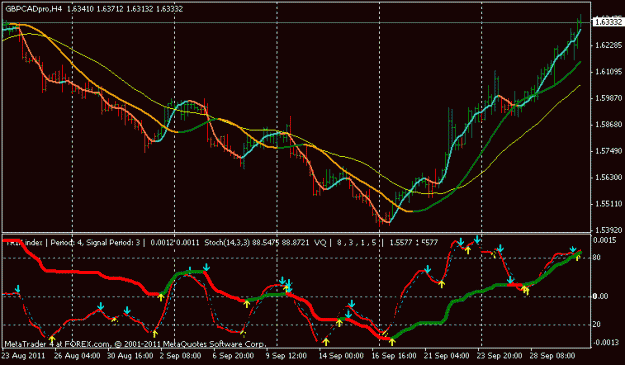The image size is (625, 365).
Task: Click the 26 Aug 04:00 time label
Action: [x=77, y=355]
